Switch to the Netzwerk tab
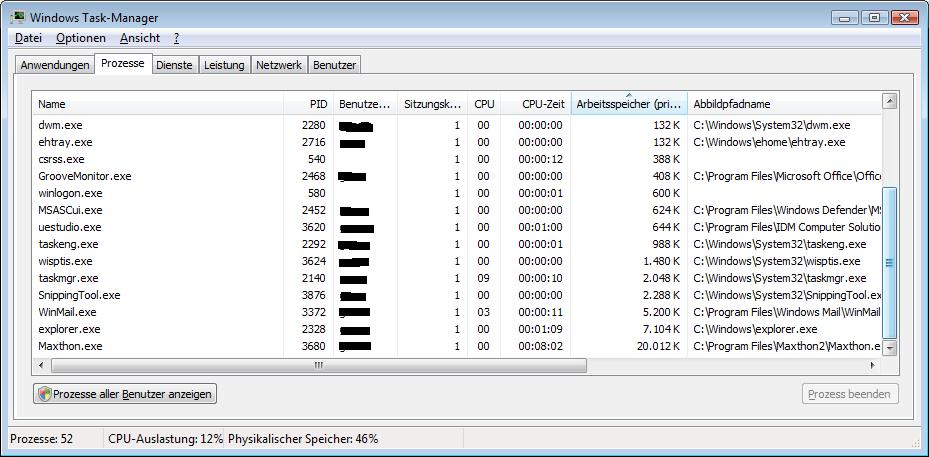This screenshot has height=457, width=929. pos(278,65)
